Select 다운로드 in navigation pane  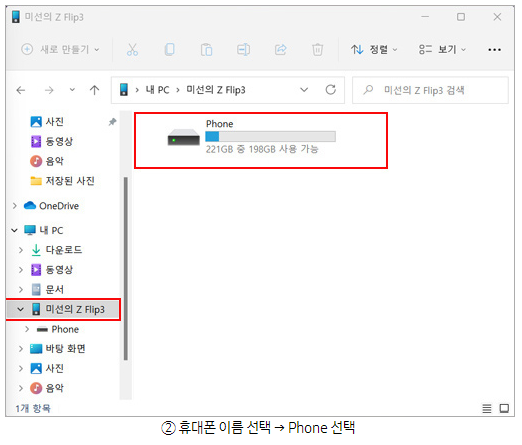(56, 250)
